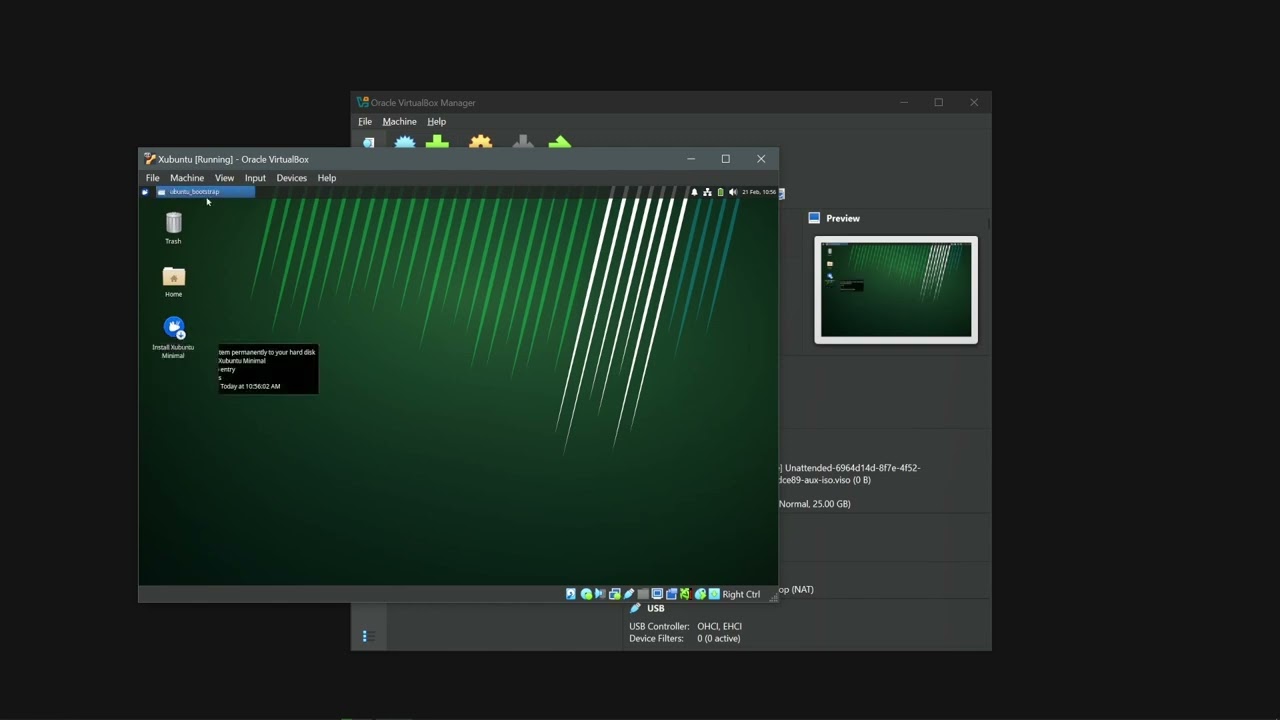
Task: Click the VM preview thumbnail in Manager
Action: click(896, 290)
